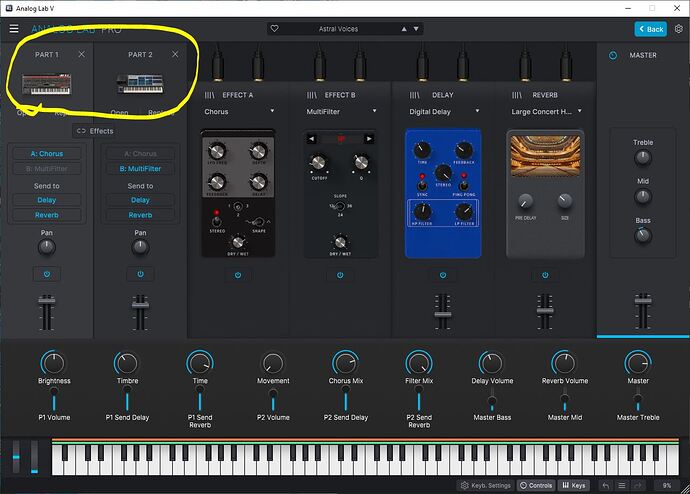Click the Effects link icon button
The width and height of the screenshot is (690, 494).
pyautogui.click(x=95, y=131)
